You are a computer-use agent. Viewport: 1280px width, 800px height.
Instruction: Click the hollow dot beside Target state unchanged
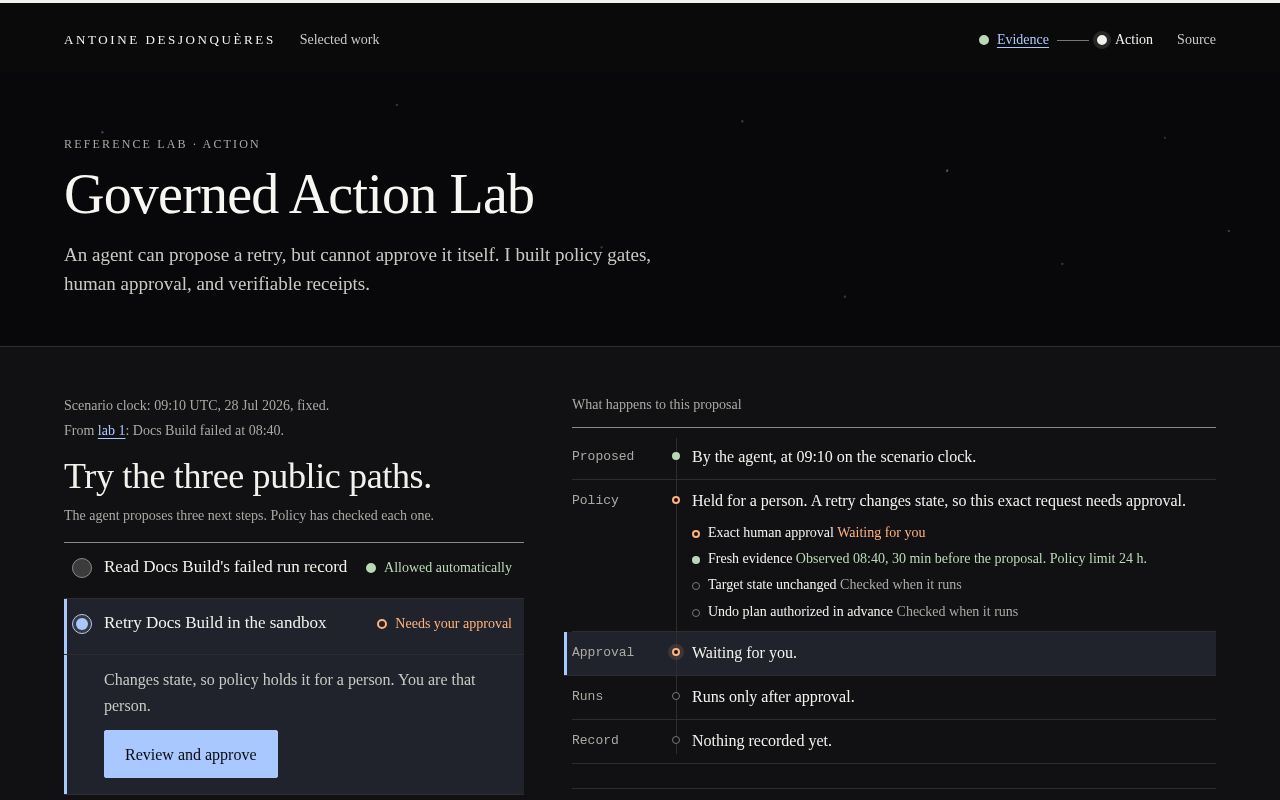pos(696,585)
